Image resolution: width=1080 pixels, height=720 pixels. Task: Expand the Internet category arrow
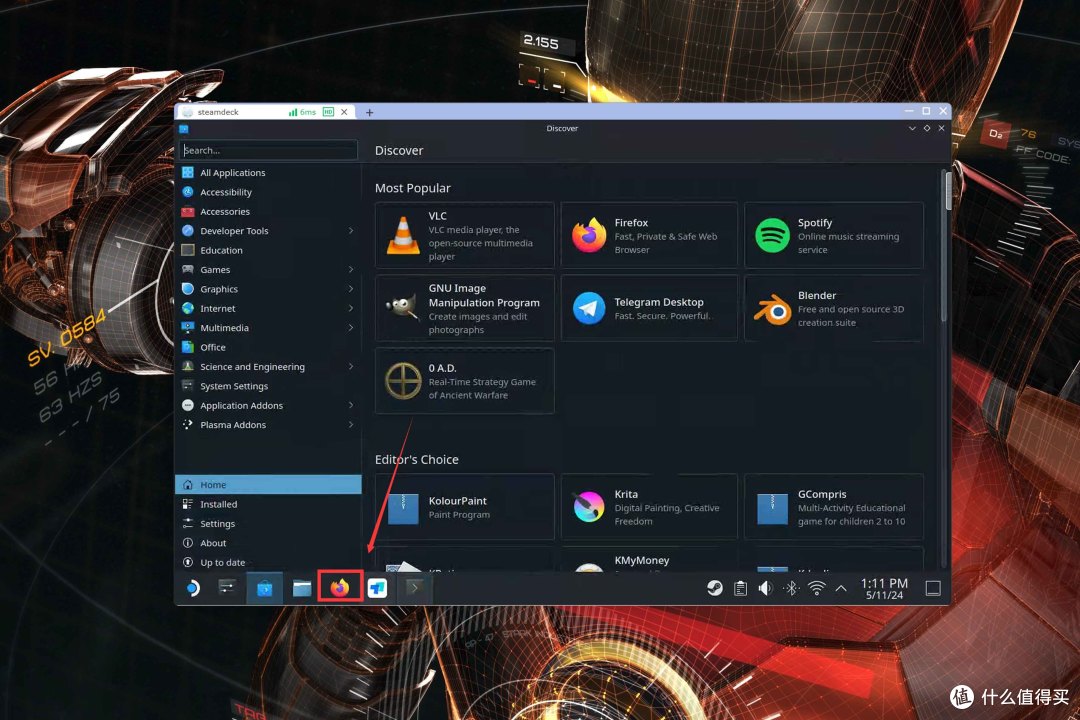(x=351, y=308)
